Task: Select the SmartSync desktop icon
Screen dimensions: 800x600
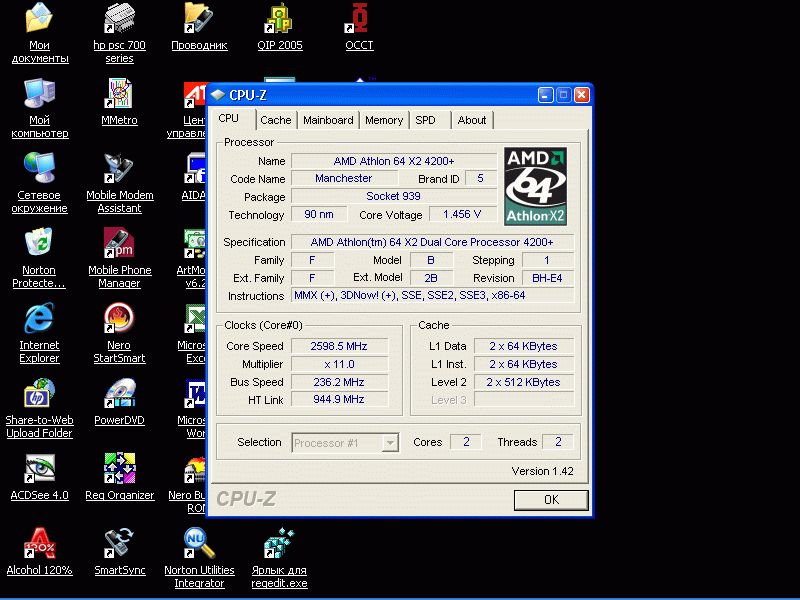Action: click(x=119, y=543)
